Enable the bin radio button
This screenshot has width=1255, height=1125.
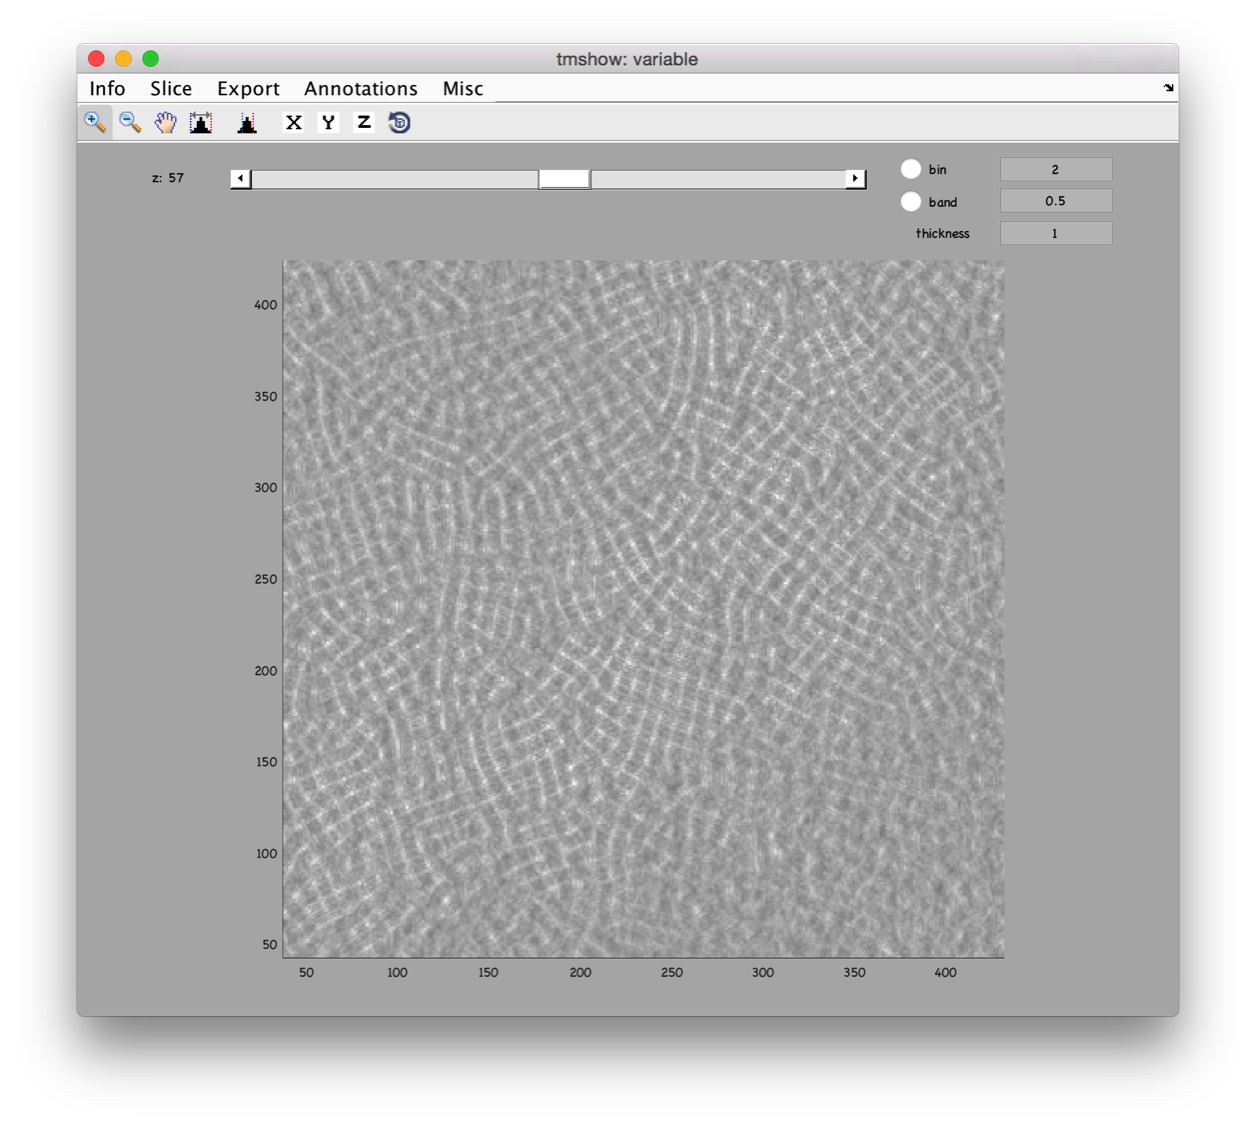point(910,169)
